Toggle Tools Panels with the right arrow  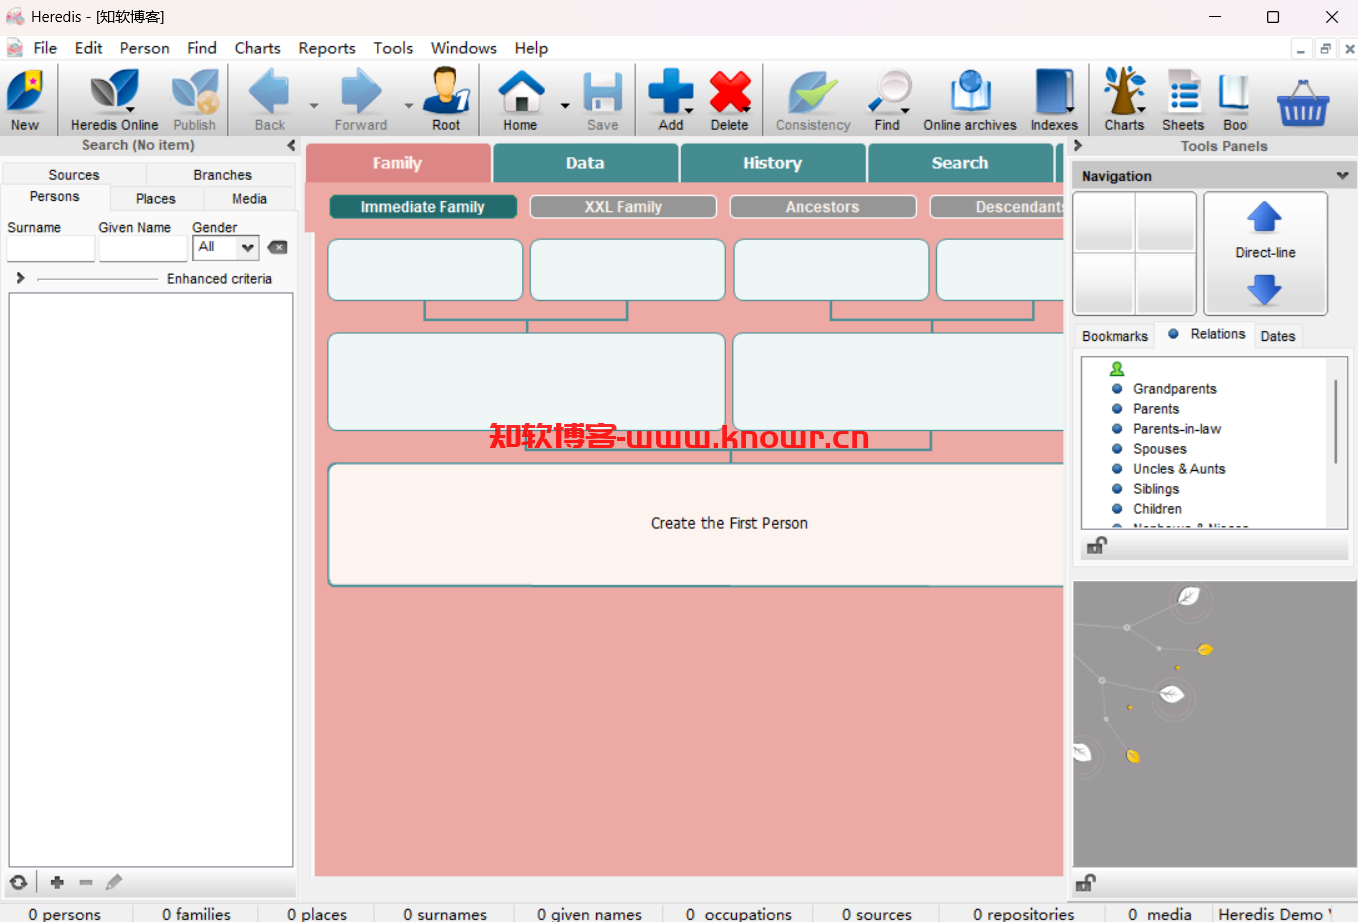1078,146
